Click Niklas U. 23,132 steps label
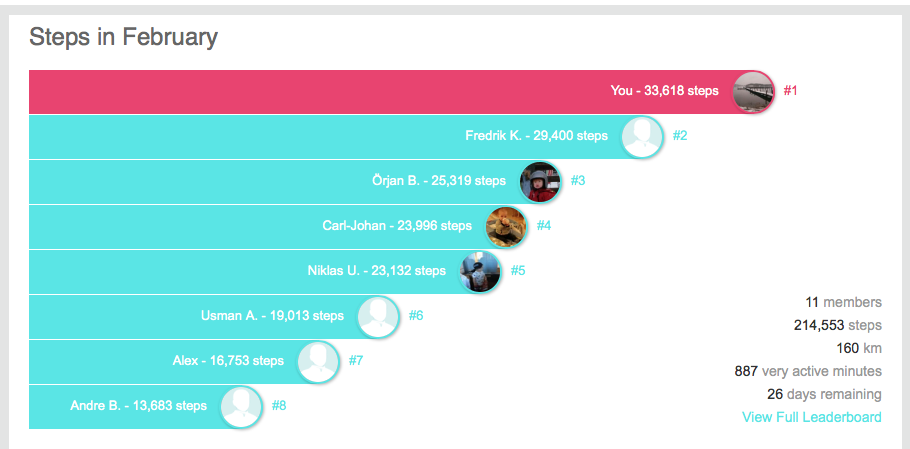The width and height of the screenshot is (910, 449). [x=376, y=271]
